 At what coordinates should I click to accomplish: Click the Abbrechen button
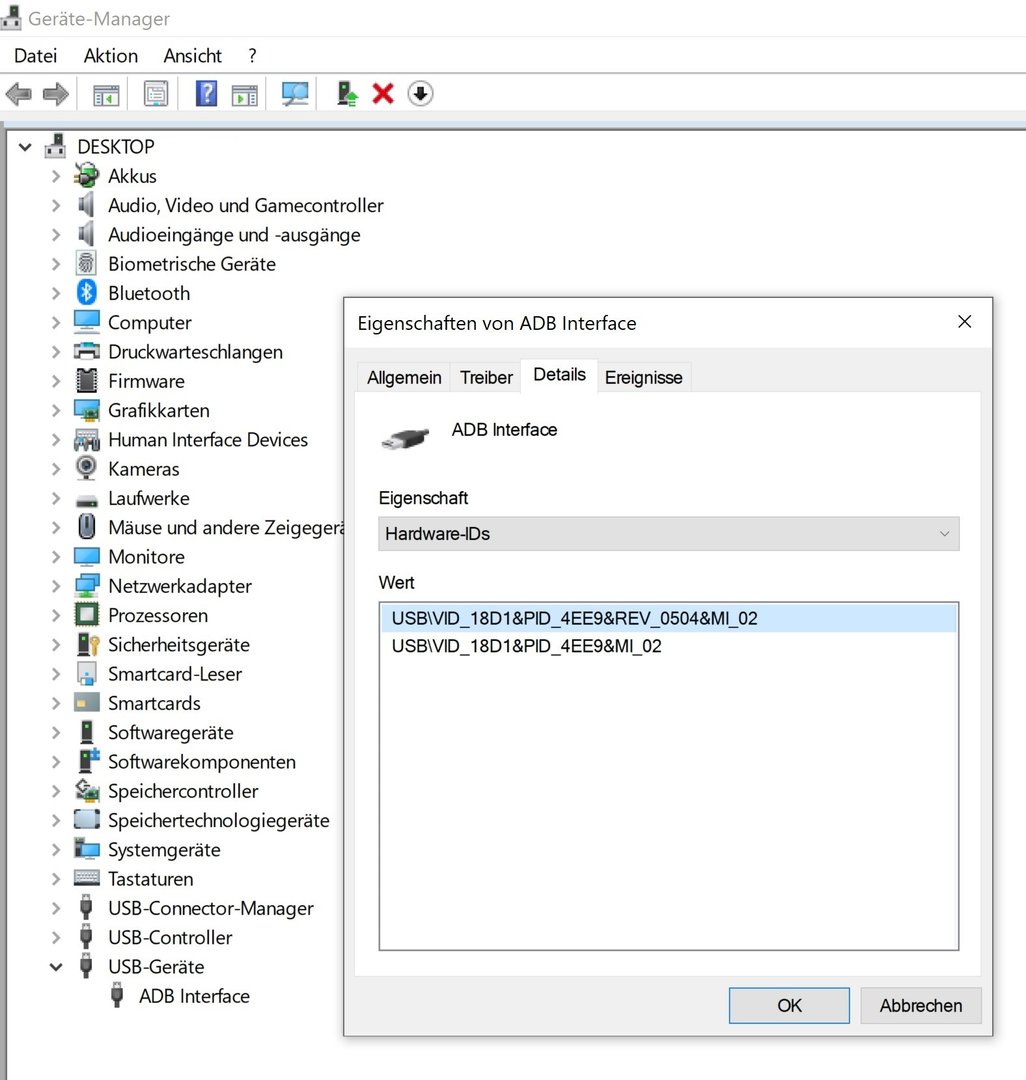coord(920,1006)
